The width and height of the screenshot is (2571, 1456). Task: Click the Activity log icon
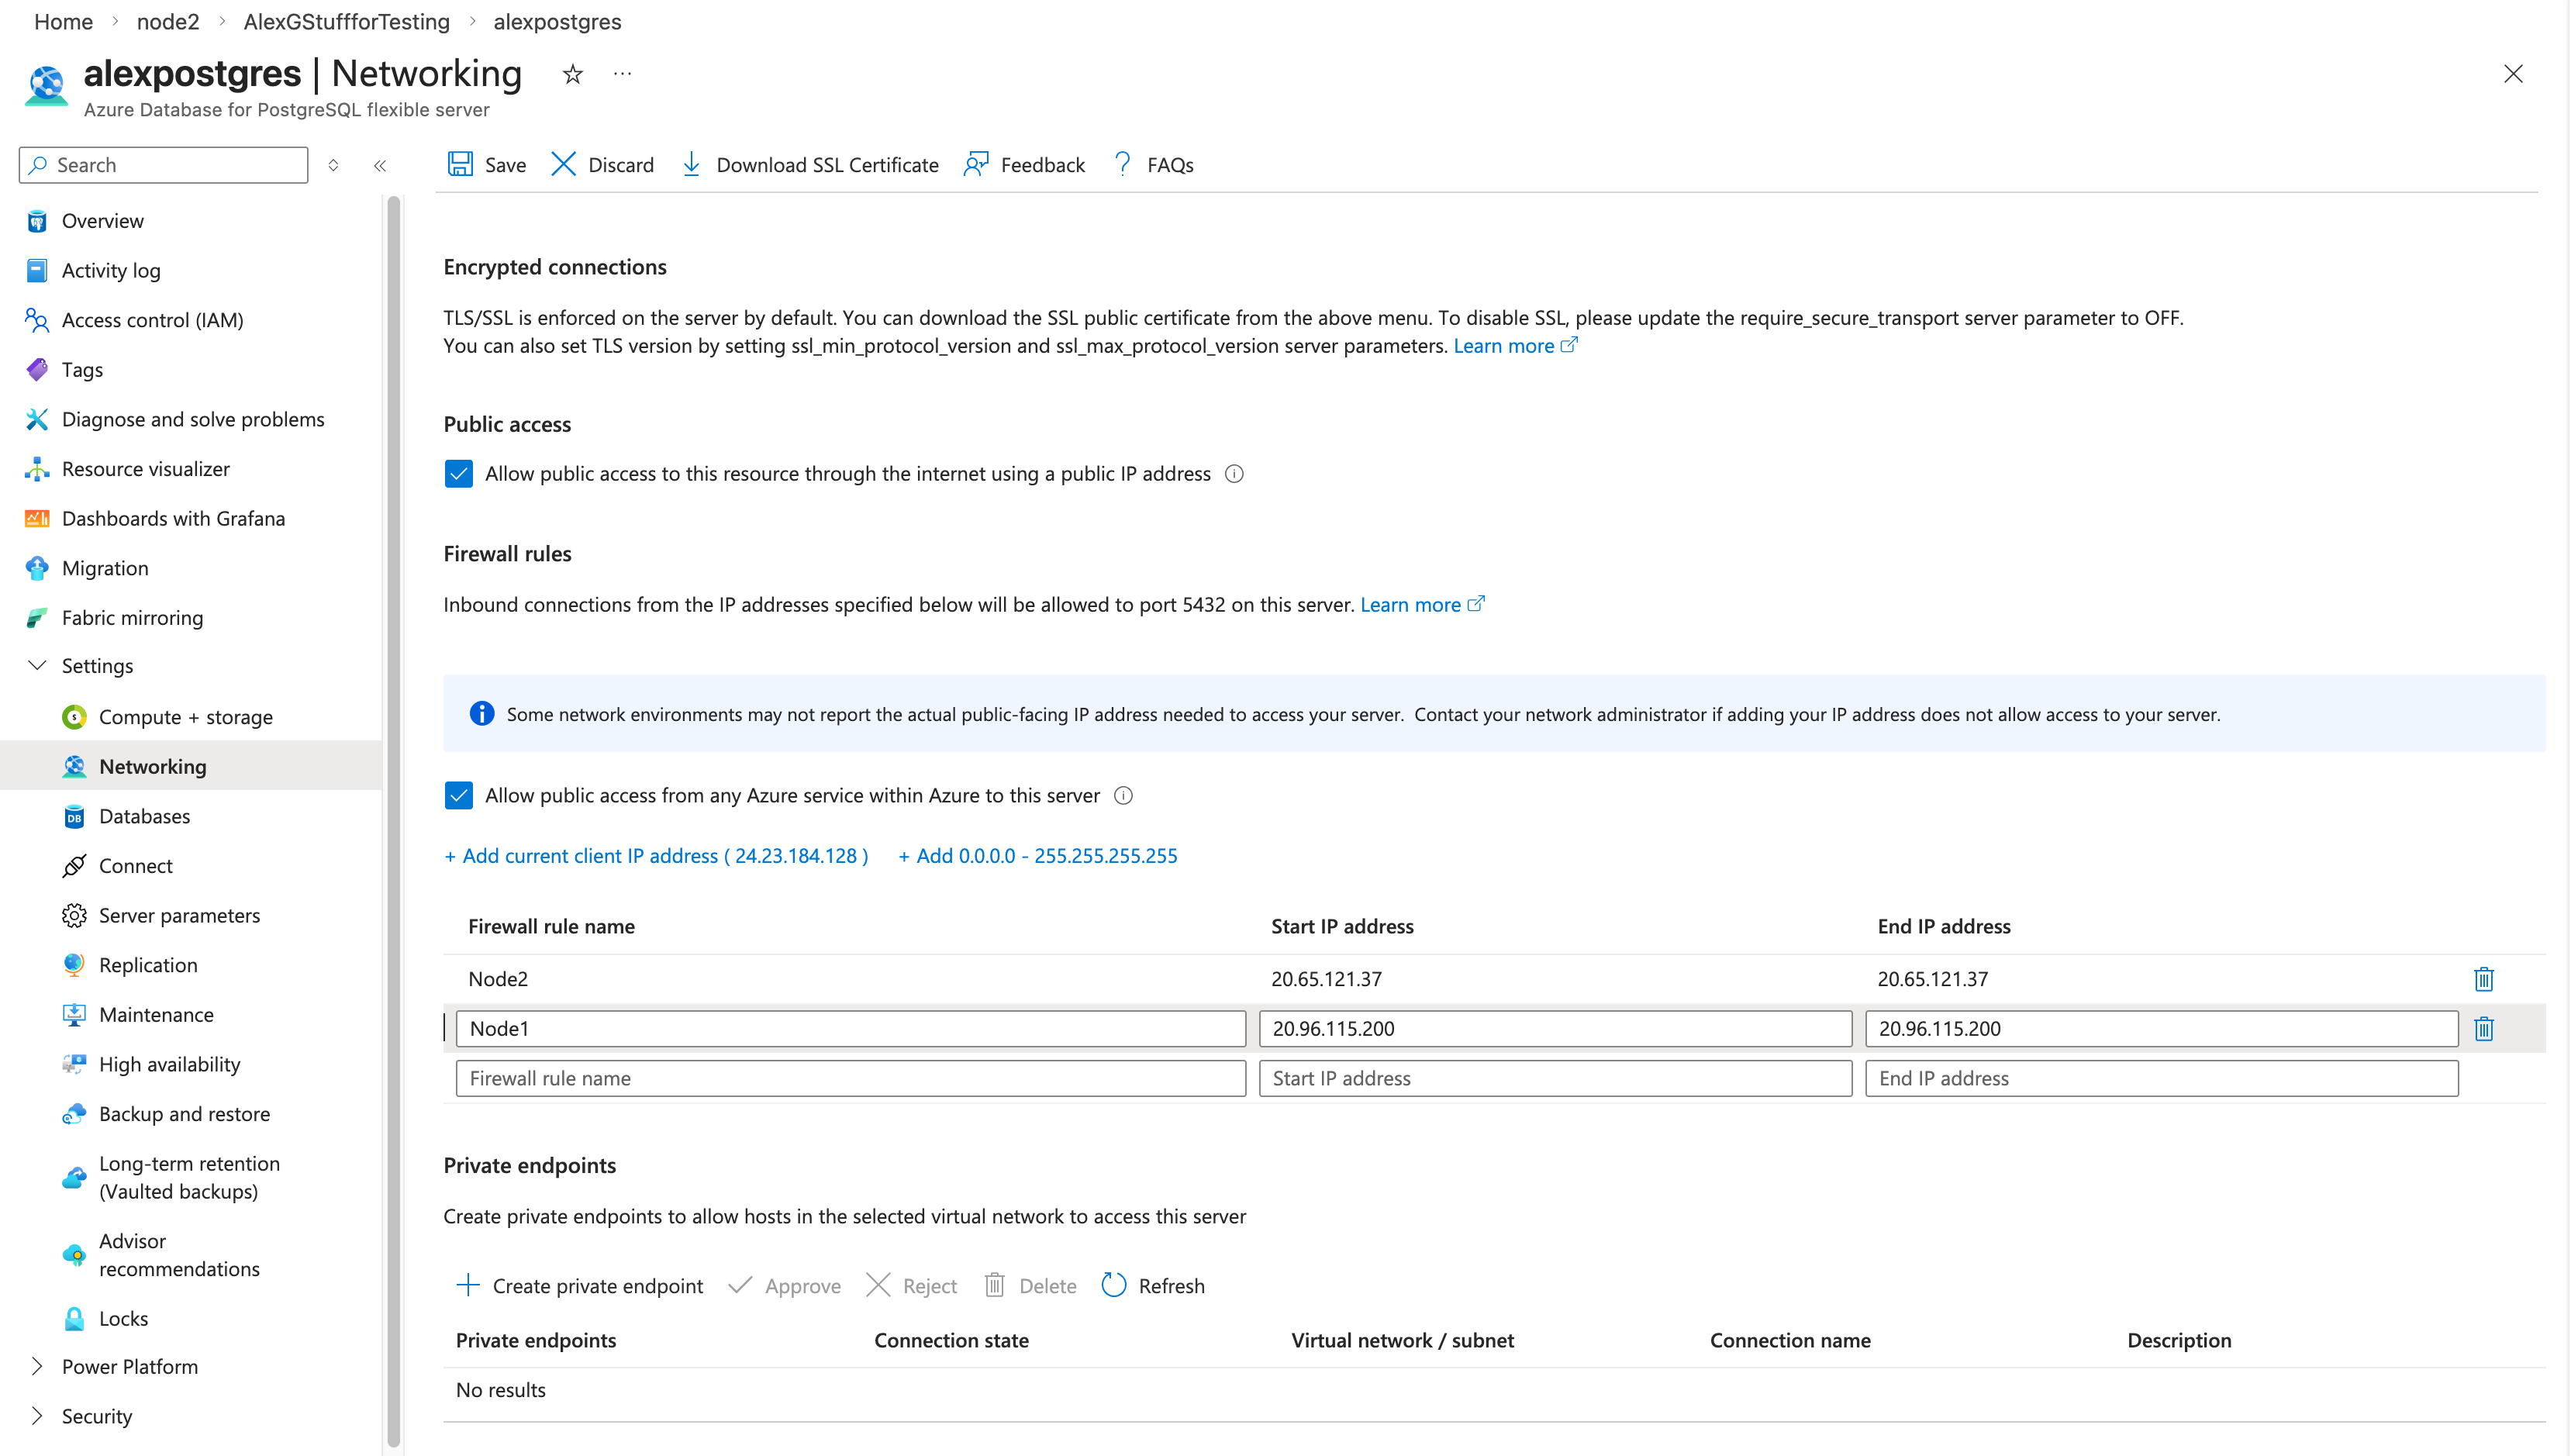coord(37,271)
